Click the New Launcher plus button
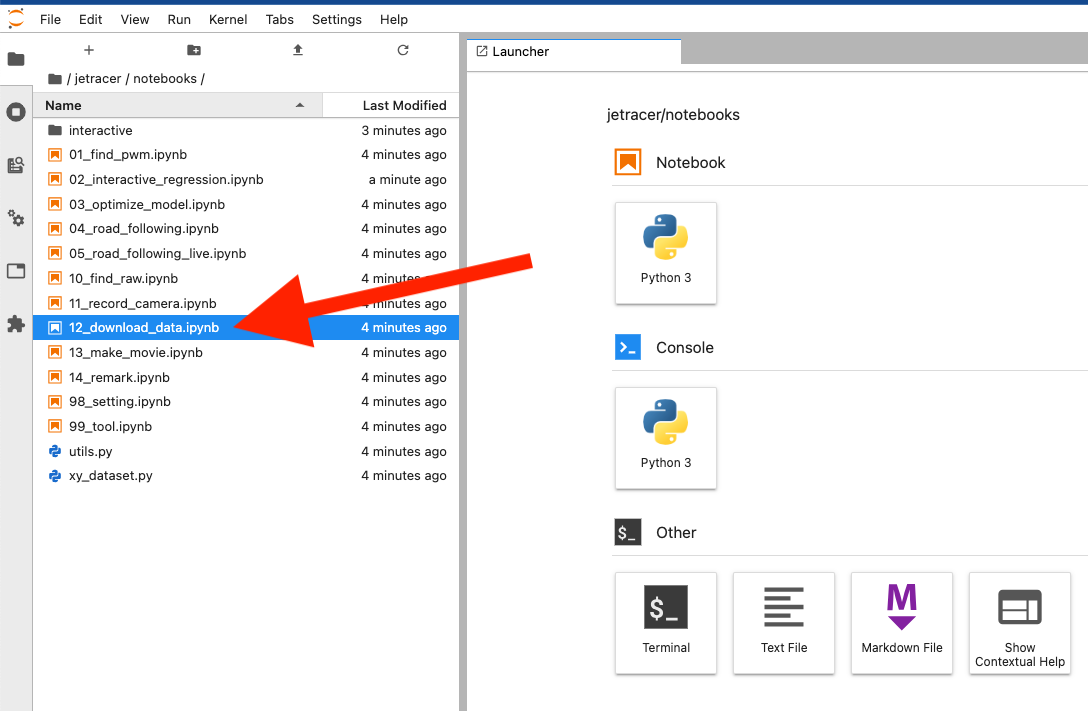The image size is (1088, 711). point(89,50)
